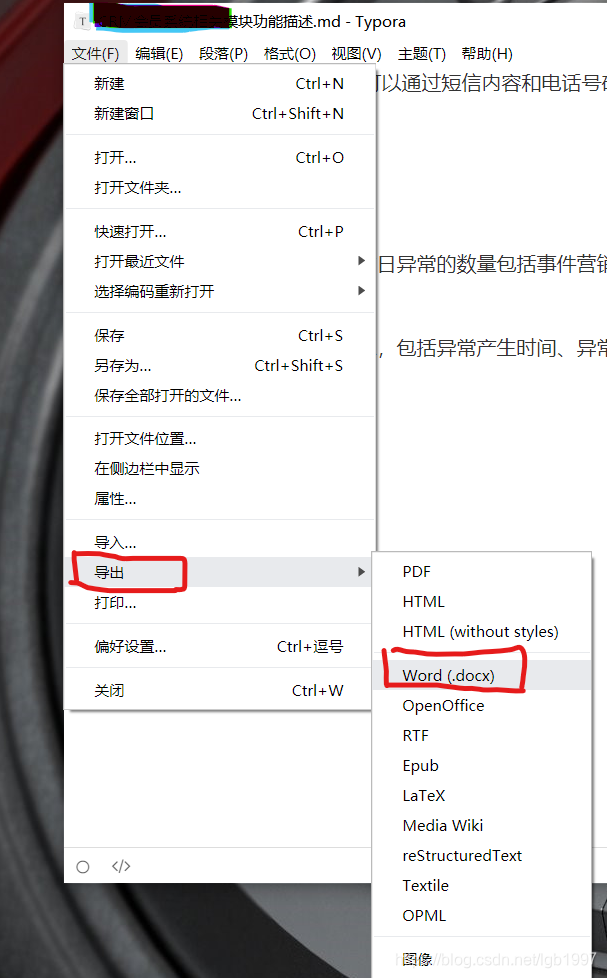Expand the 选择编码重新打开 submenu arrow
The height and width of the screenshot is (978, 607).
(361, 291)
